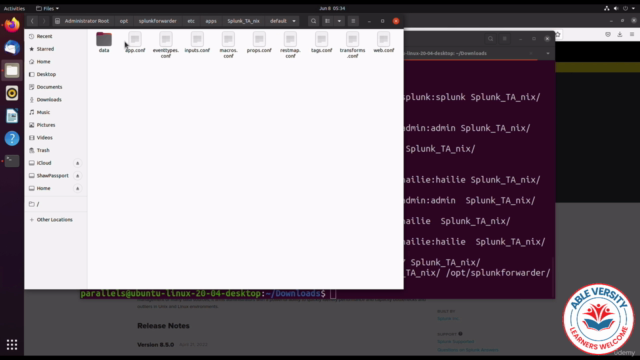Select the eventtypes.conf file
The width and height of the screenshot is (640, 360).
(166, 45)
